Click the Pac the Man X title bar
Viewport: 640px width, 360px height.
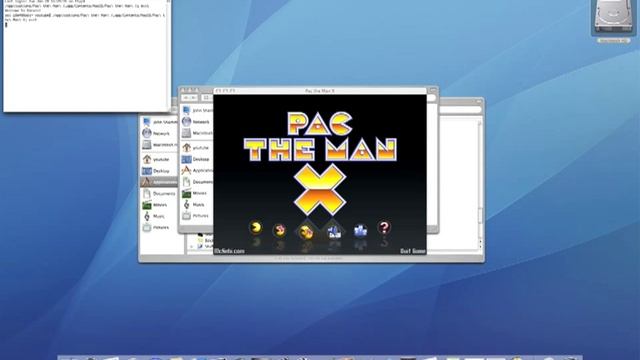tap(320, 91)
